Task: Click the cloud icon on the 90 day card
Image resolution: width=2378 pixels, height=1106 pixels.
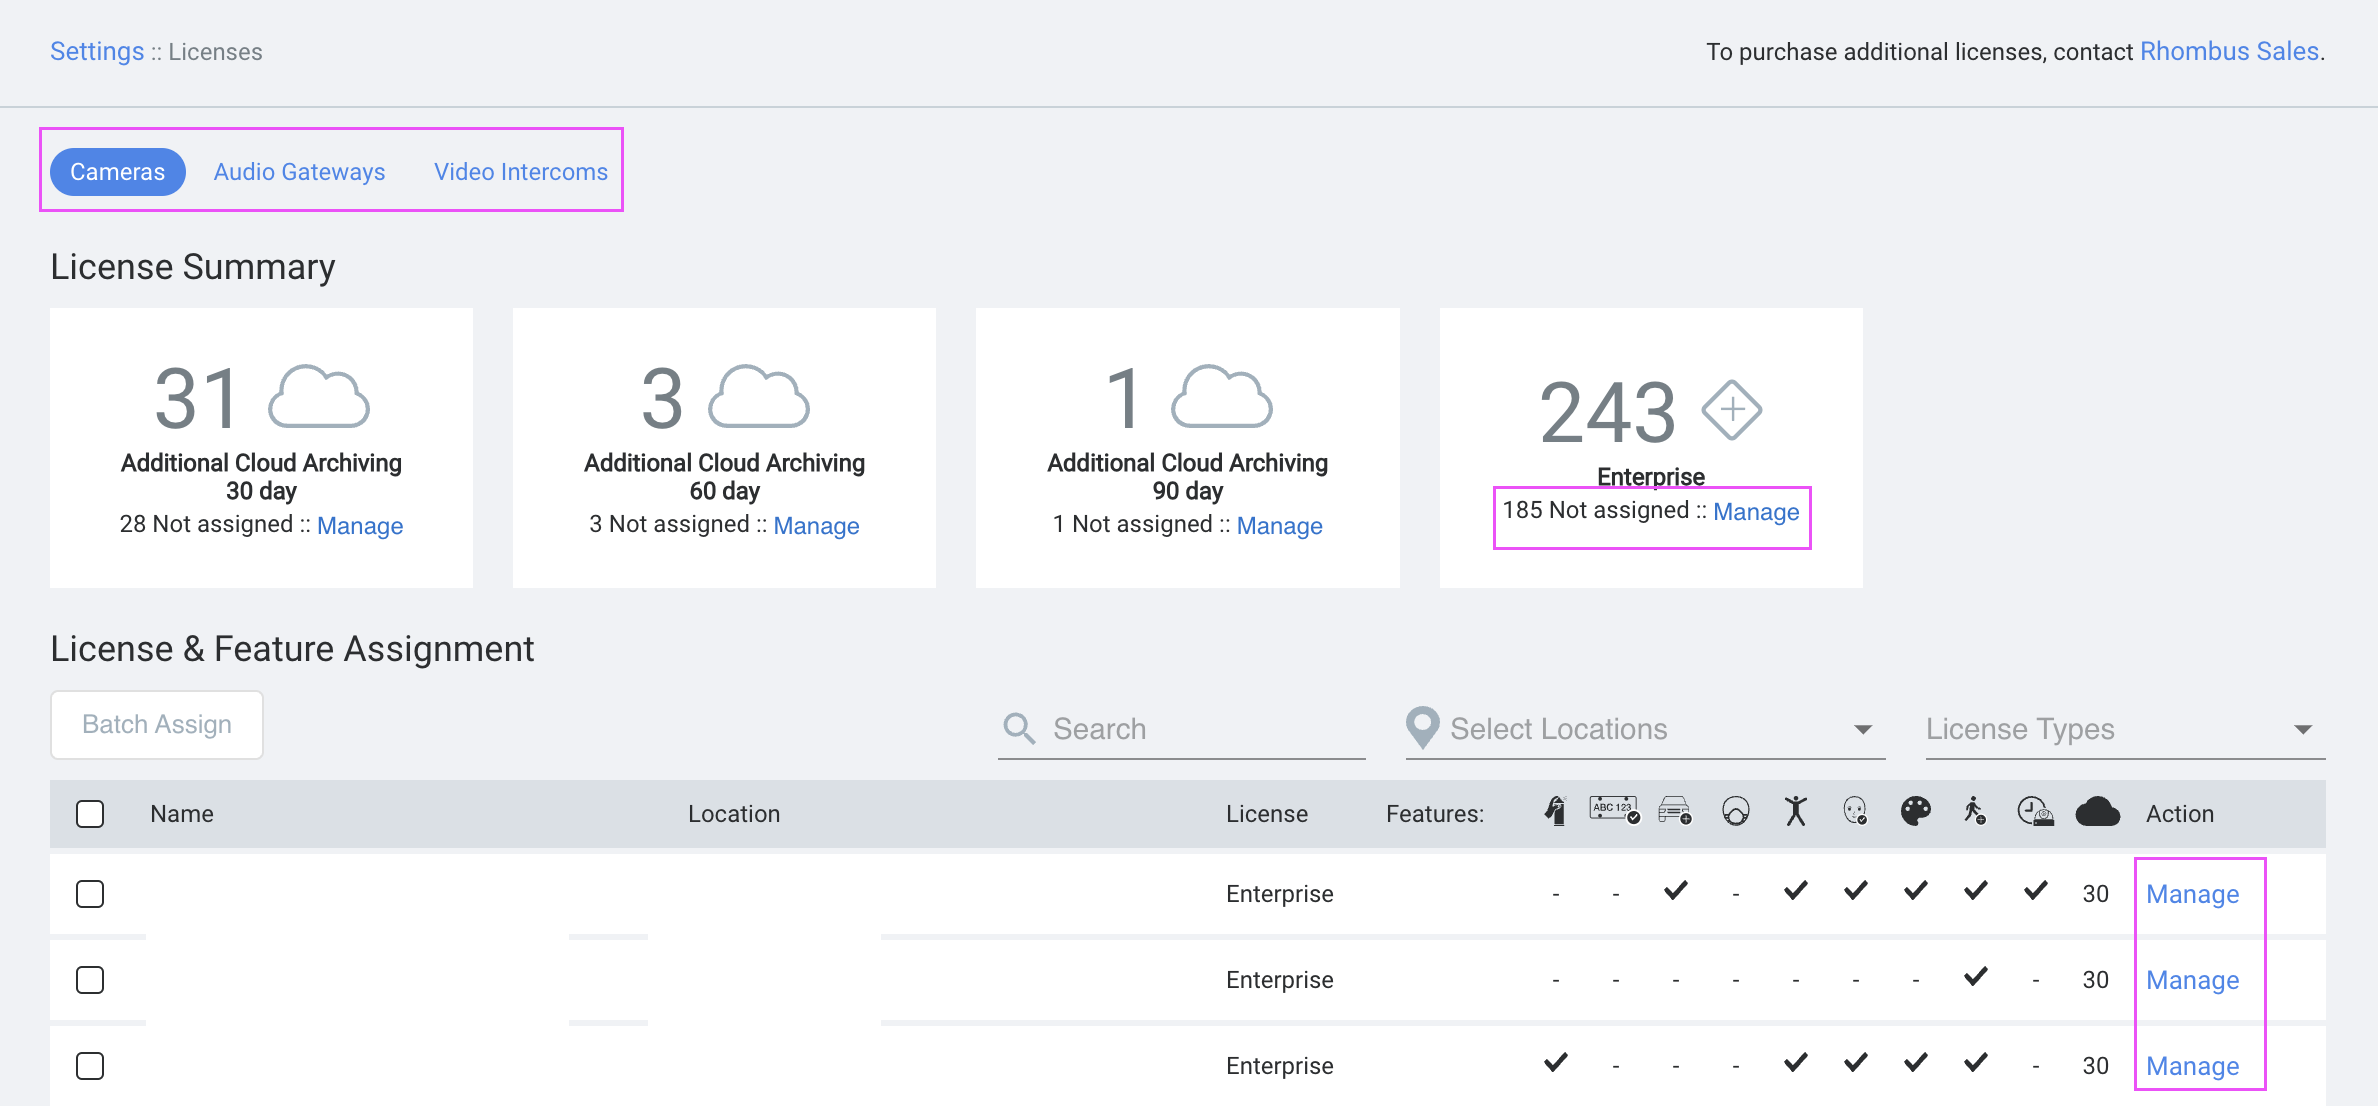Action: coord(1222,397)
